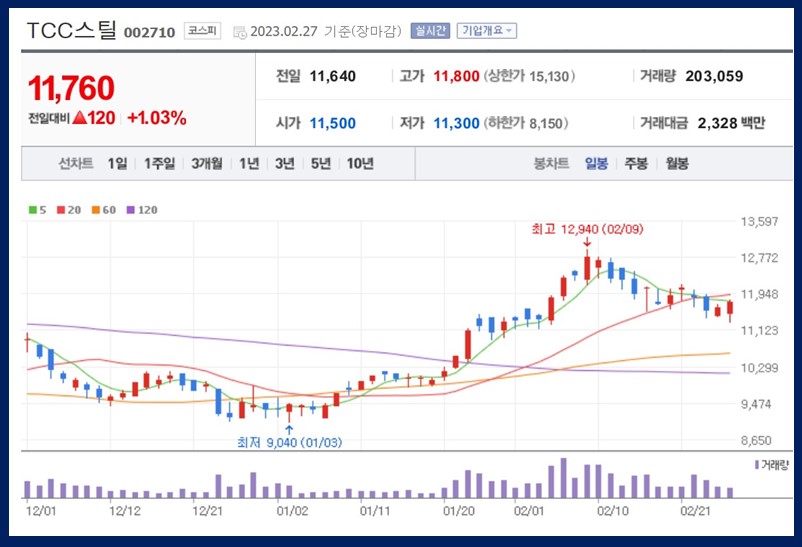Click the current price 11,760
The image size is (802, 547).
[x=71, y=88]
